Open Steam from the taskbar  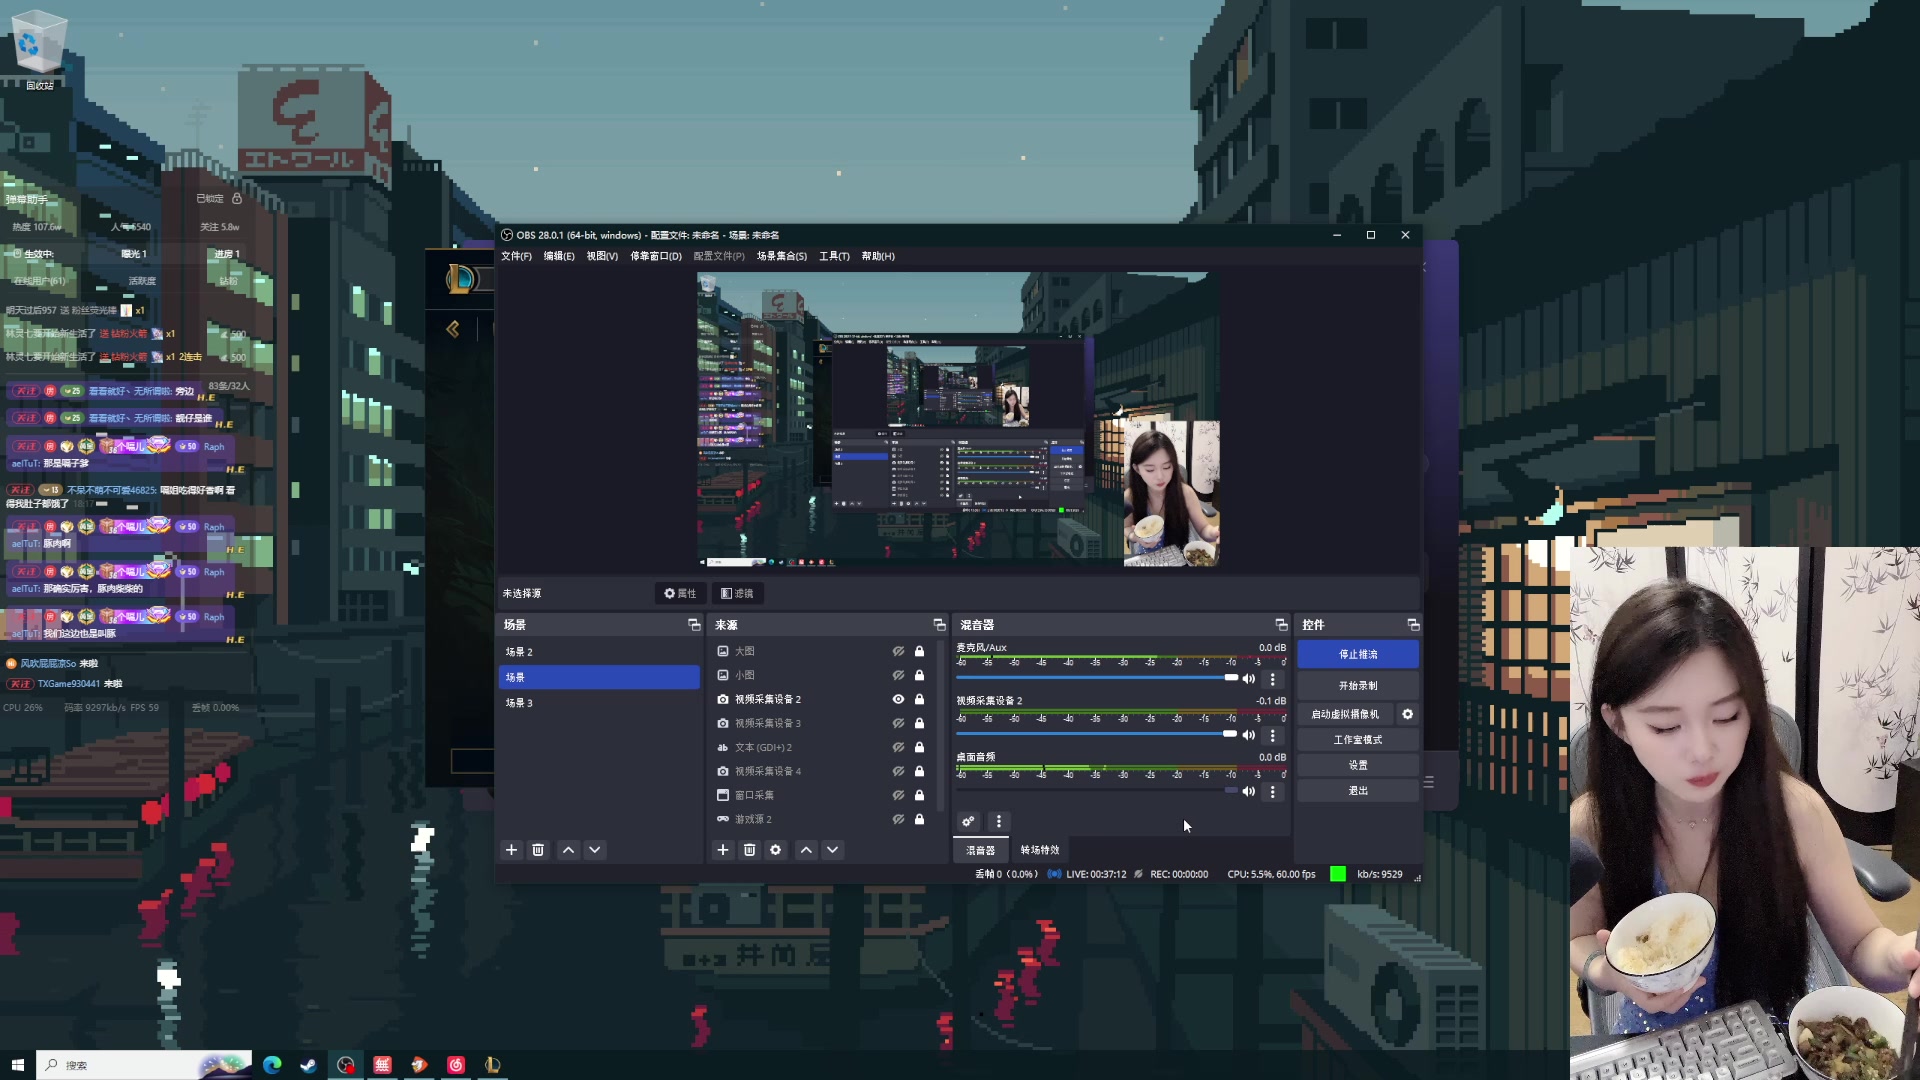point(308,1065)
